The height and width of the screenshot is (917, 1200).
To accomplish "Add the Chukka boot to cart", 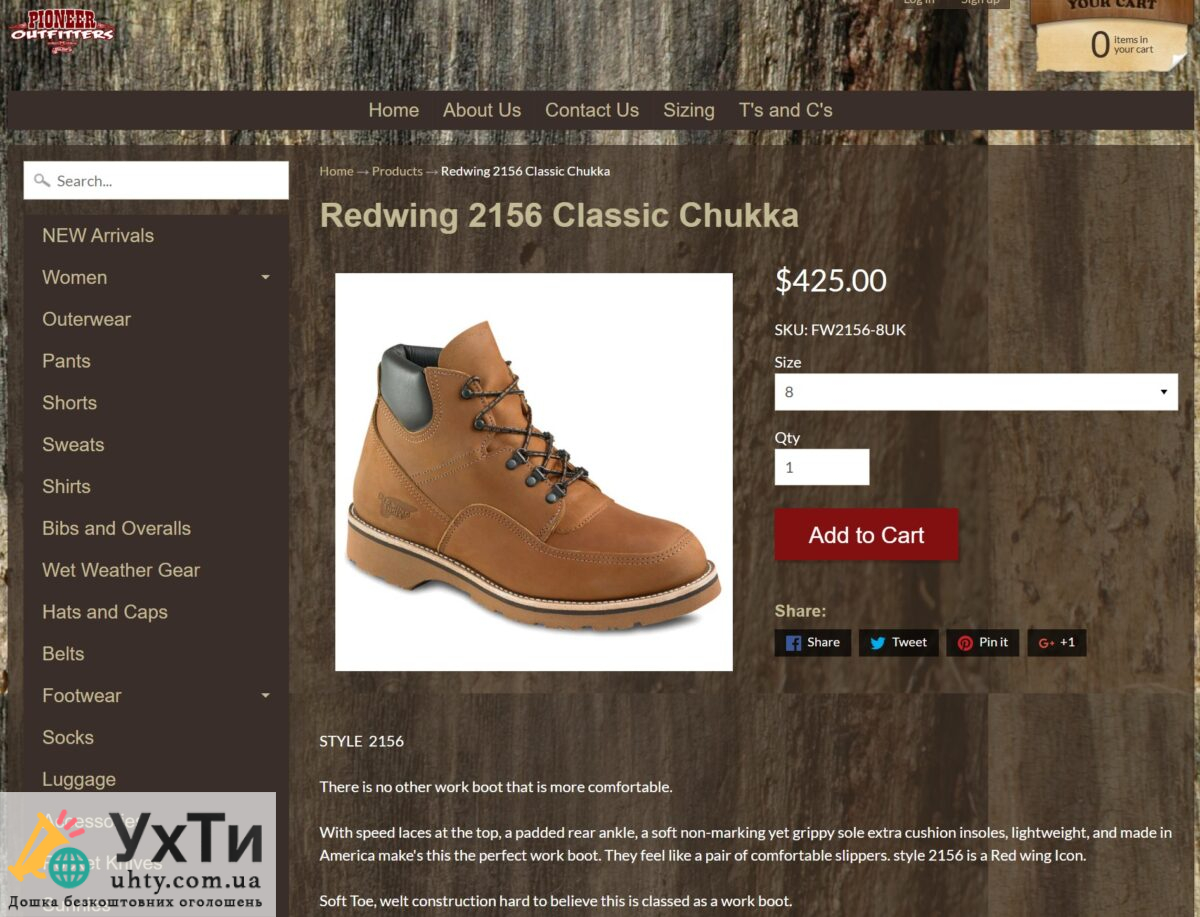I will (866, 535).
